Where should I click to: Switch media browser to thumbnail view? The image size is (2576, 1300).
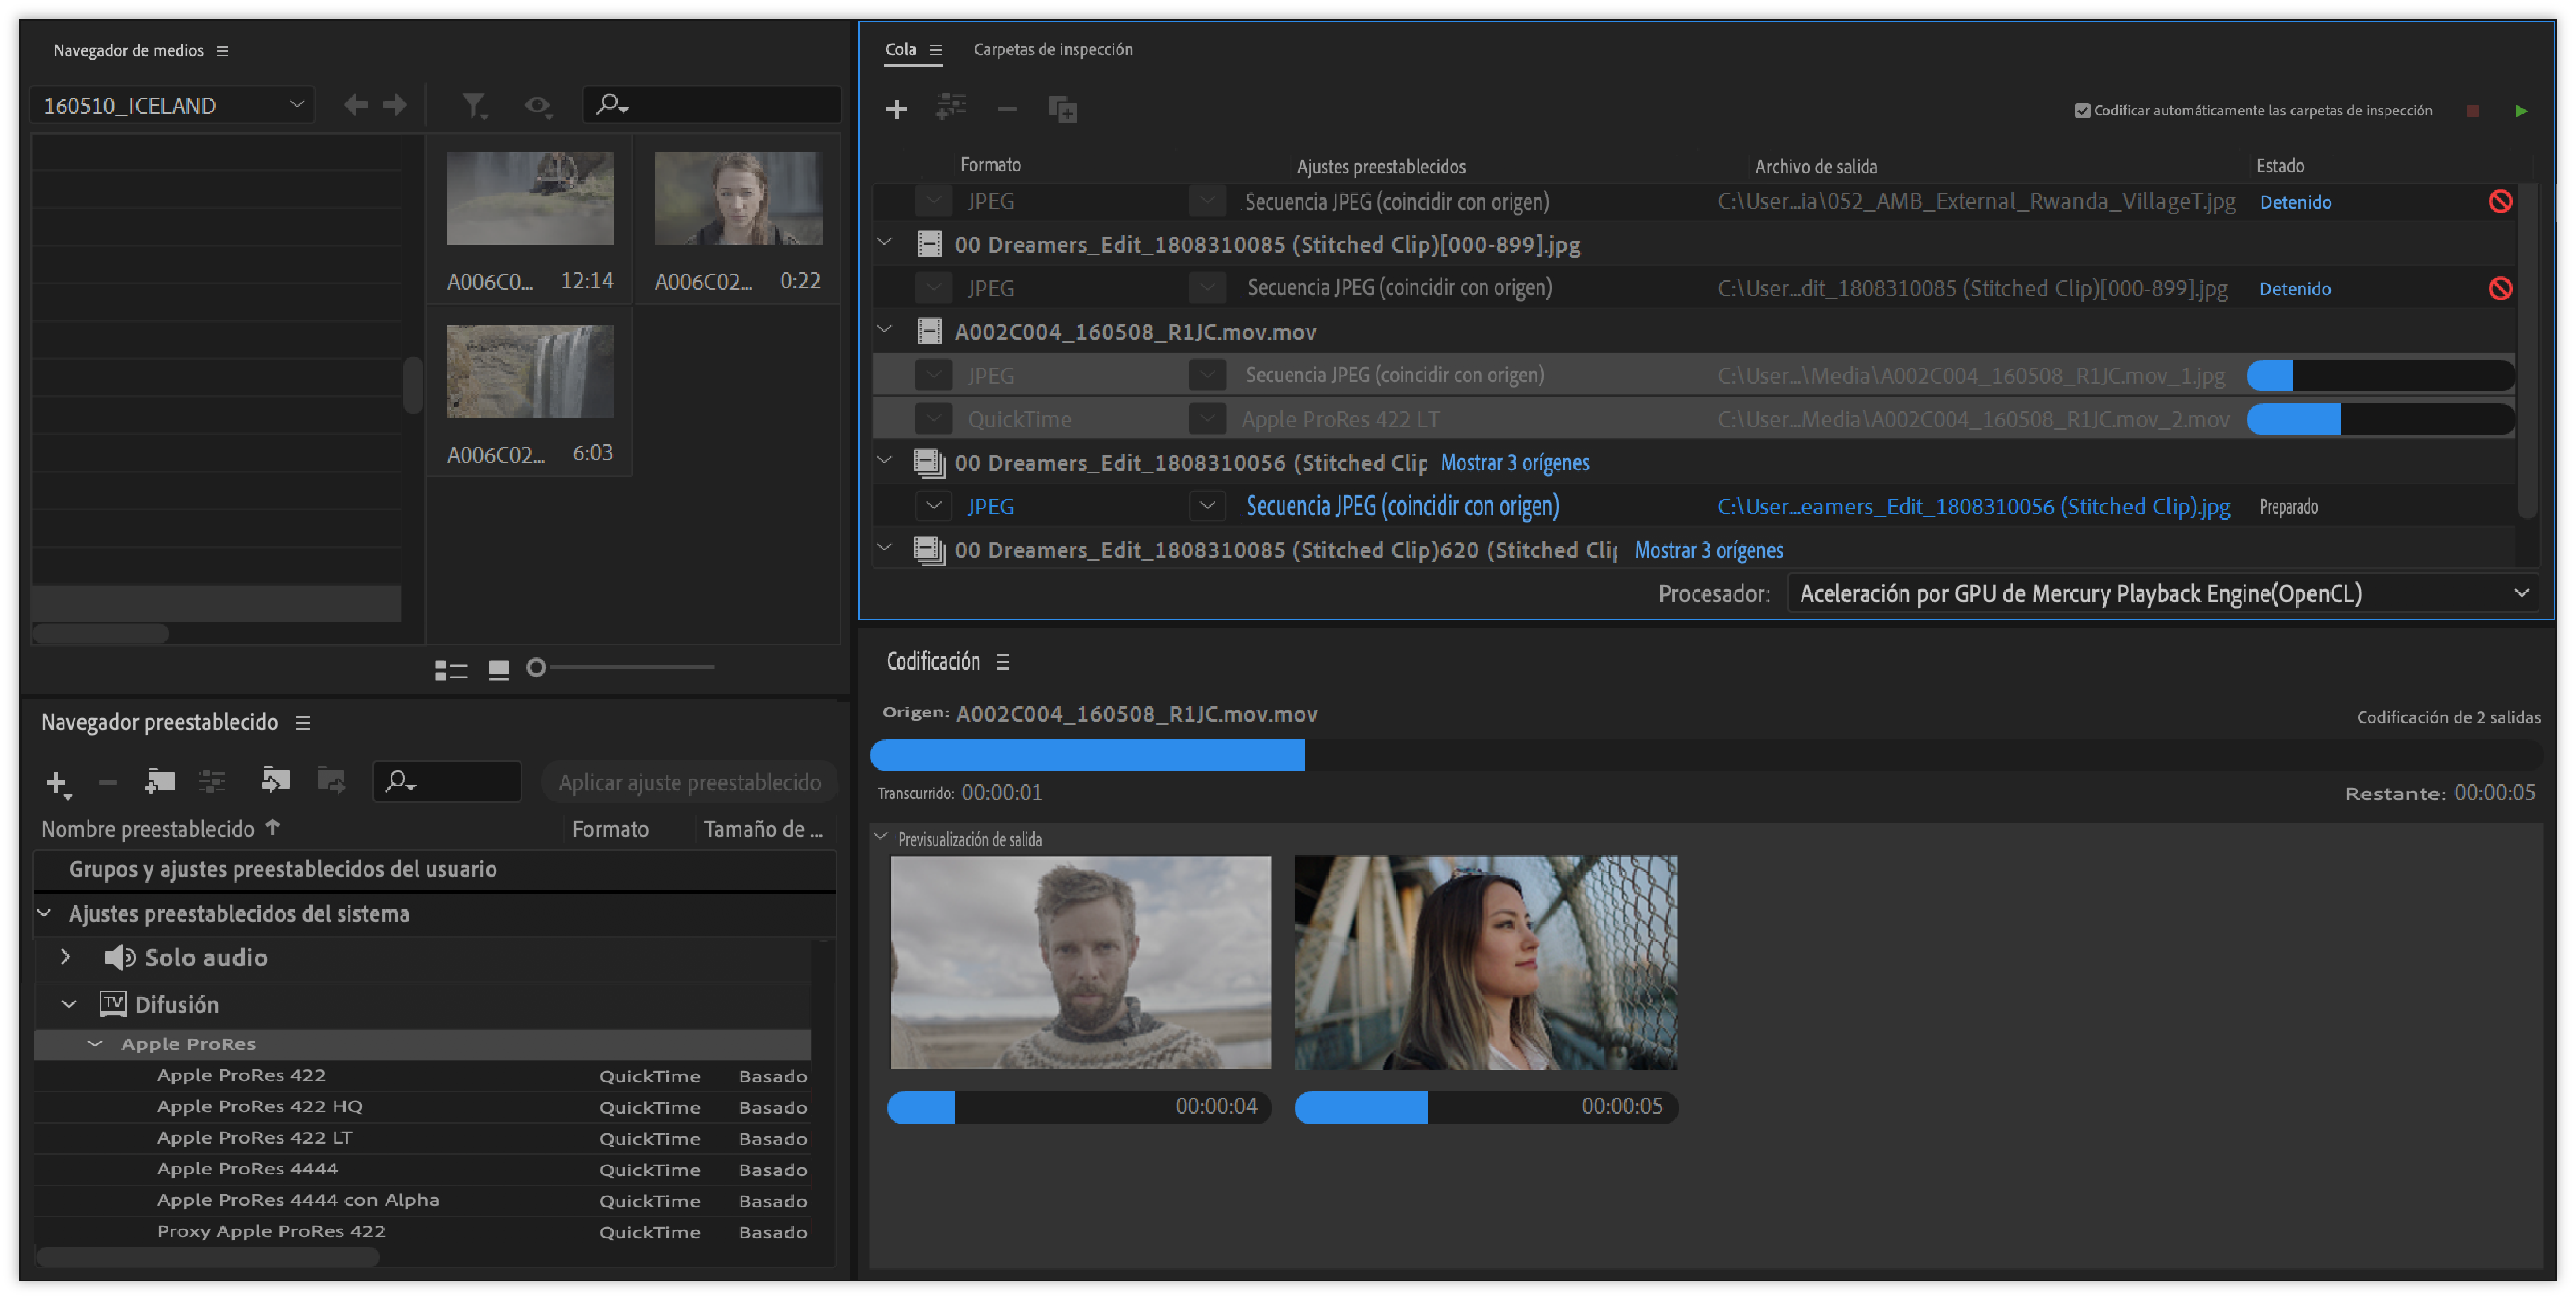(498, 669)
